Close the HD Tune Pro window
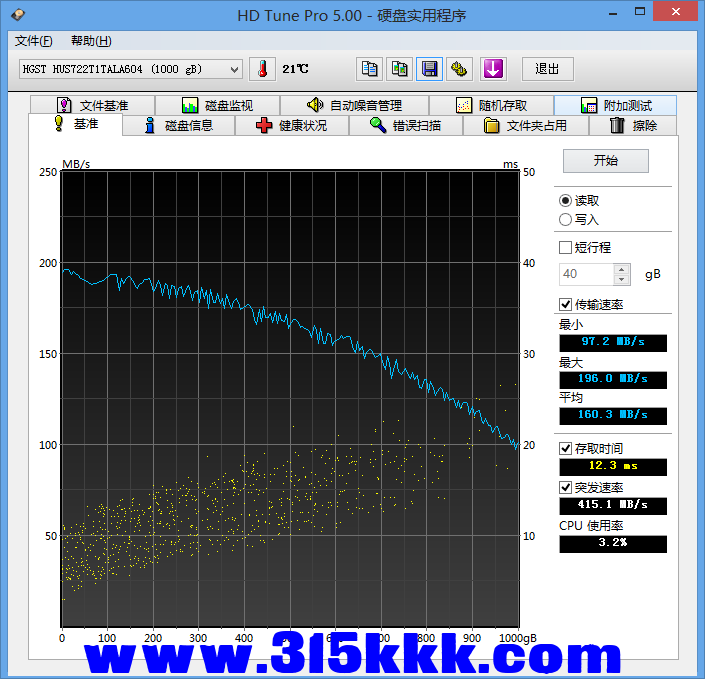The image size is (705, 679). (676, 12)
